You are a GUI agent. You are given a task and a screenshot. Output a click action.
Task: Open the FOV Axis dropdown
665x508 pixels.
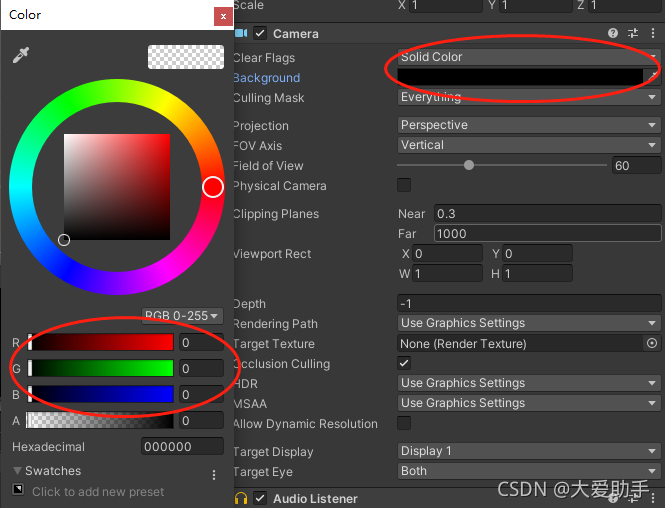point(529,145)
